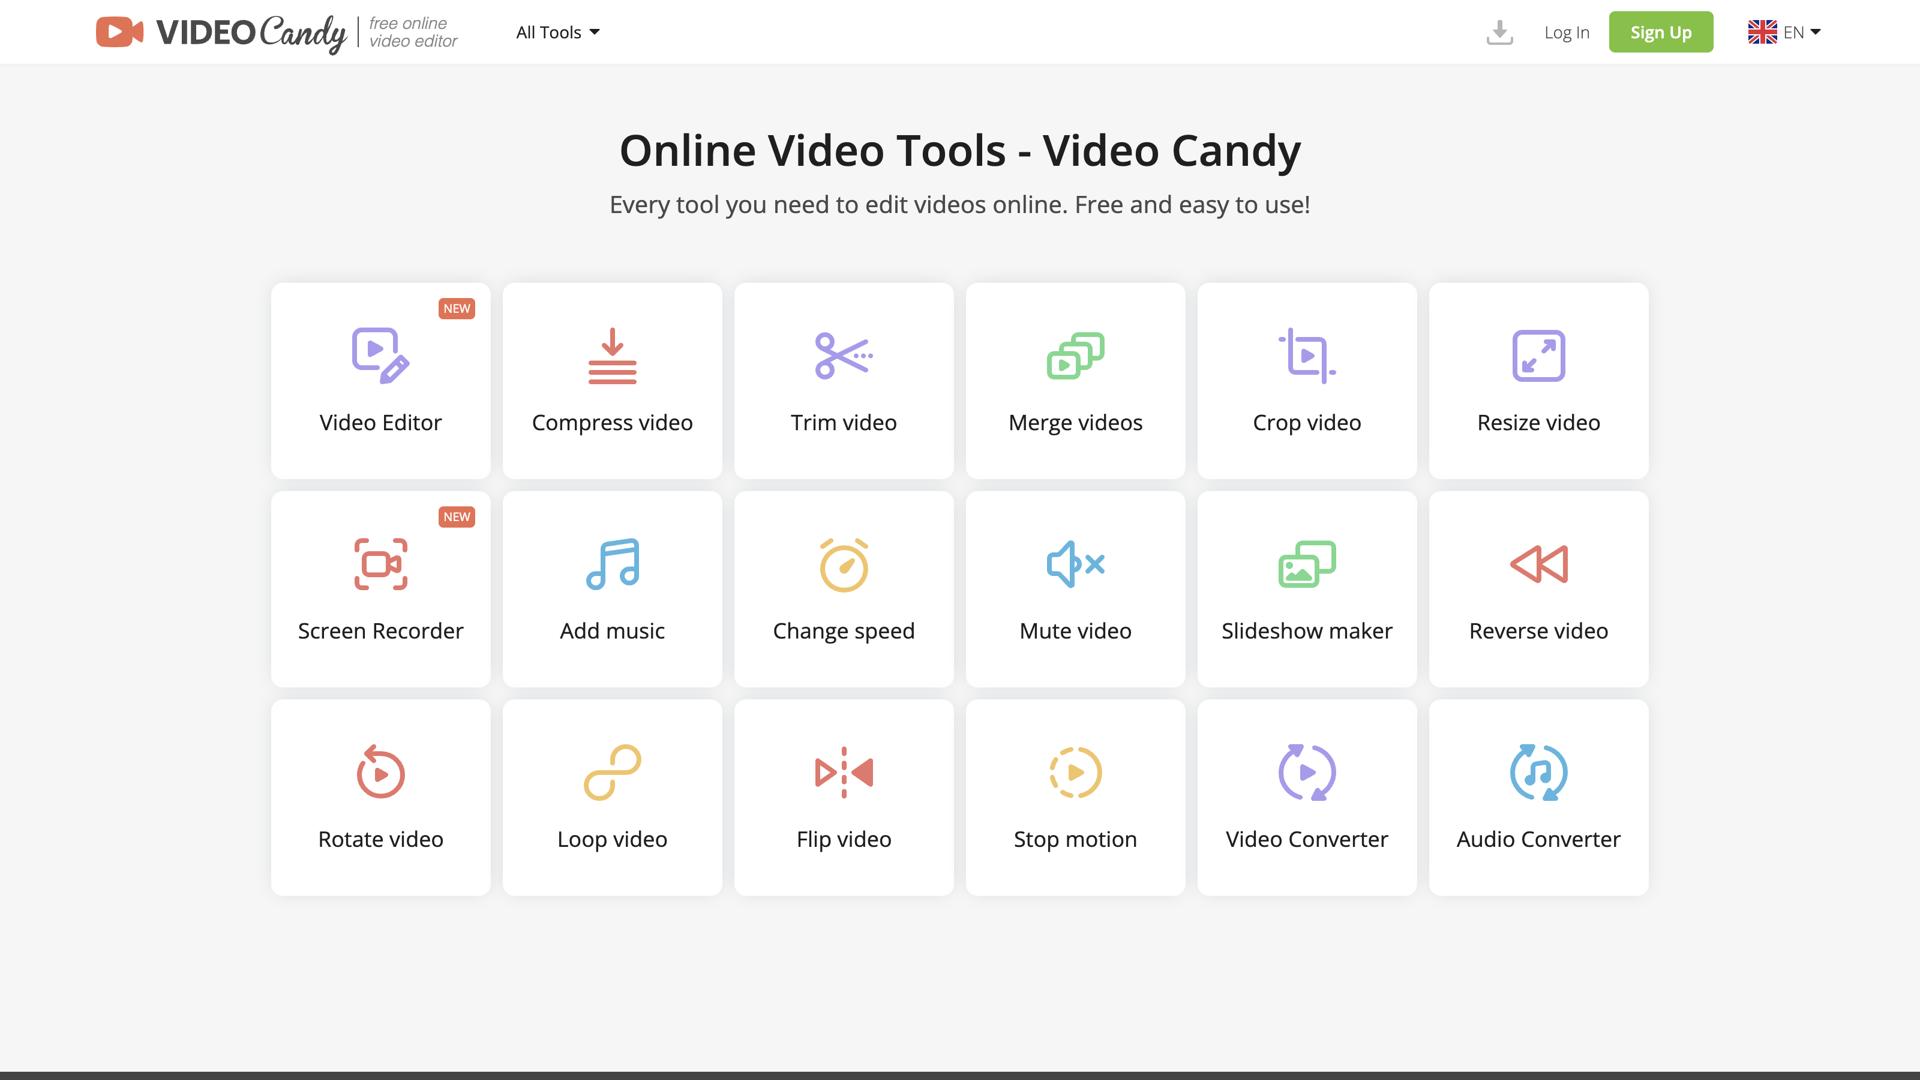Open the Reverse video tool
Viewport: 1920px width, 1080px height.
pyautogui.click(x=1538, y=589)
